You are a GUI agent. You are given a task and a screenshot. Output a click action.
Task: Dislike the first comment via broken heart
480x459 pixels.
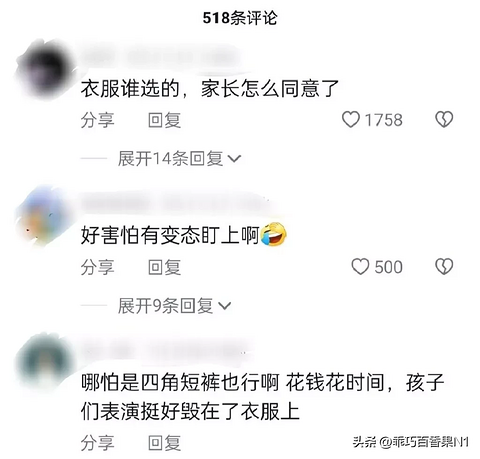click(444, 119)
